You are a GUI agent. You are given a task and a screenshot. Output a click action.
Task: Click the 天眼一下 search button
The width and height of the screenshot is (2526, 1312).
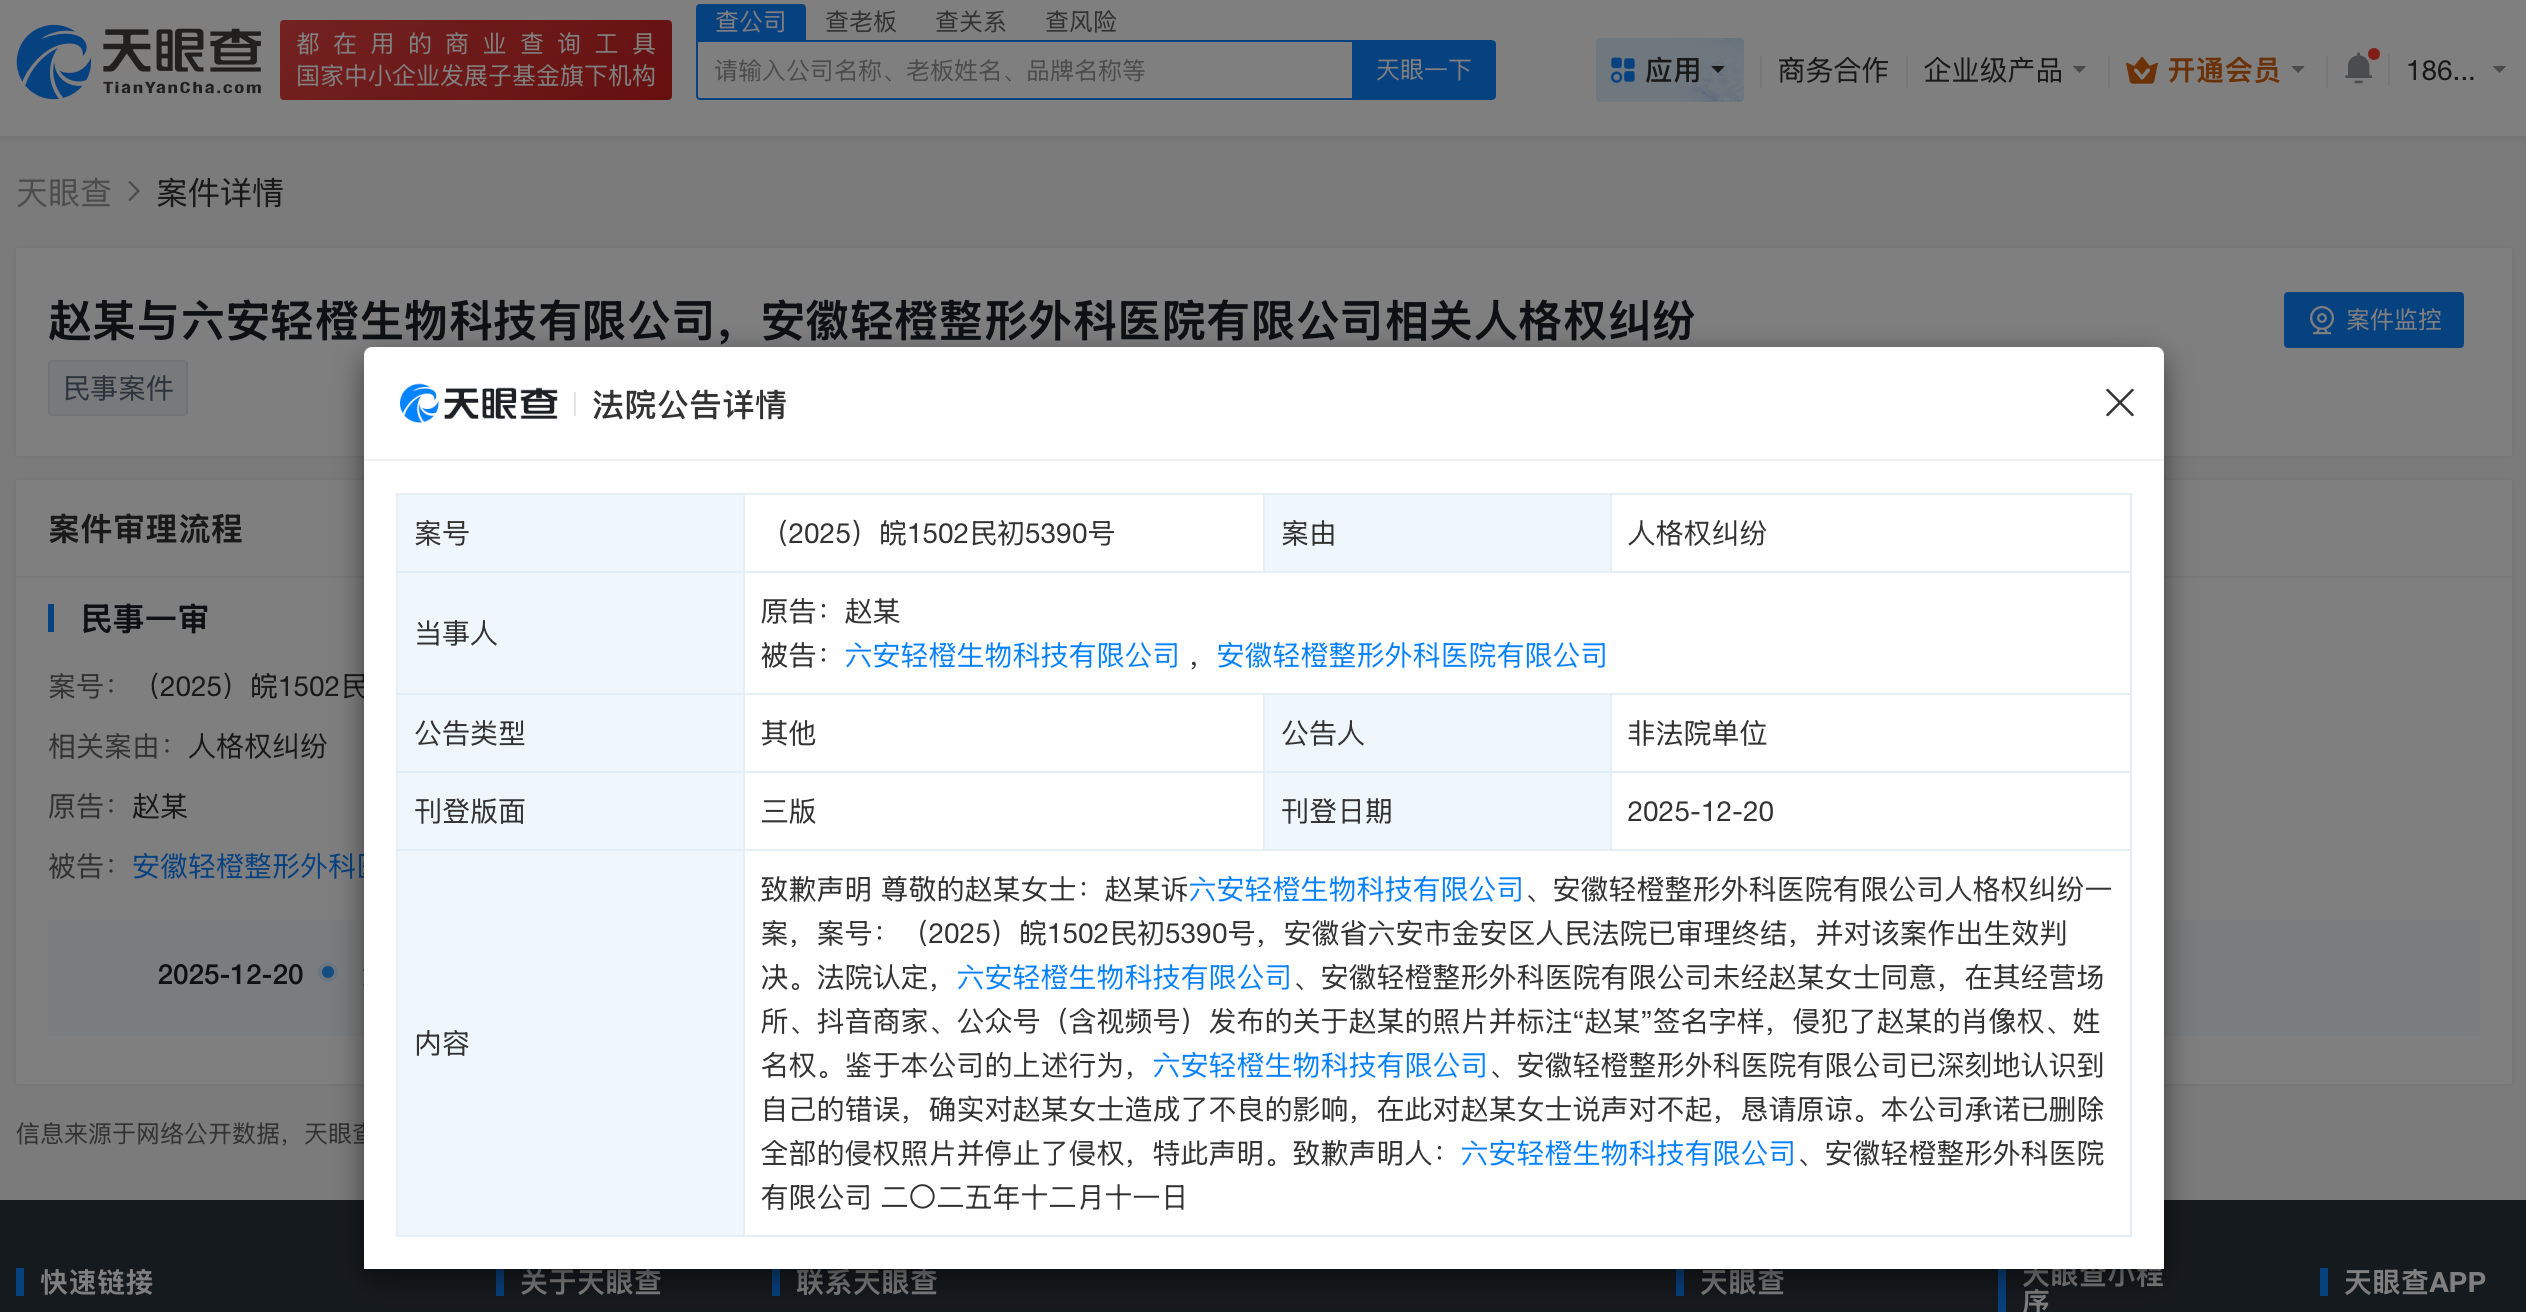tap(1423, 71)
